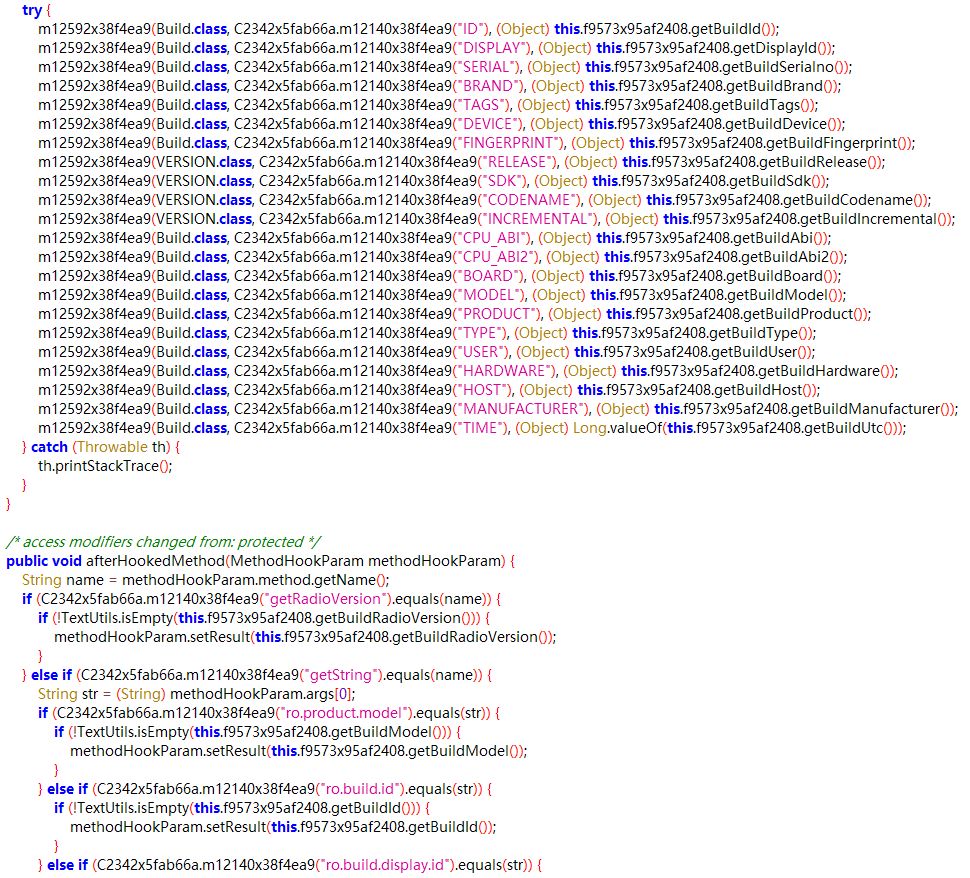
Task: Click the afterHookedMethod method name
Action: pos(157,560)
